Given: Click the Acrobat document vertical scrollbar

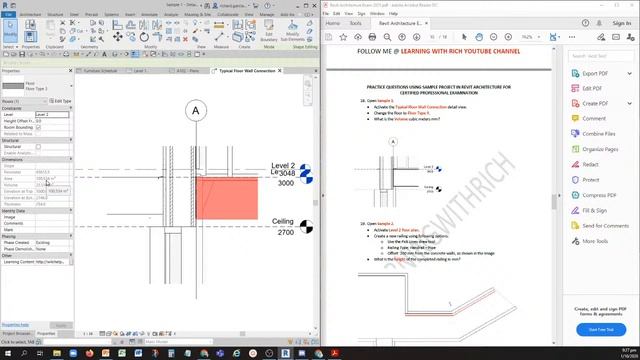Looking at the screenshot, I should coord(554,202).
